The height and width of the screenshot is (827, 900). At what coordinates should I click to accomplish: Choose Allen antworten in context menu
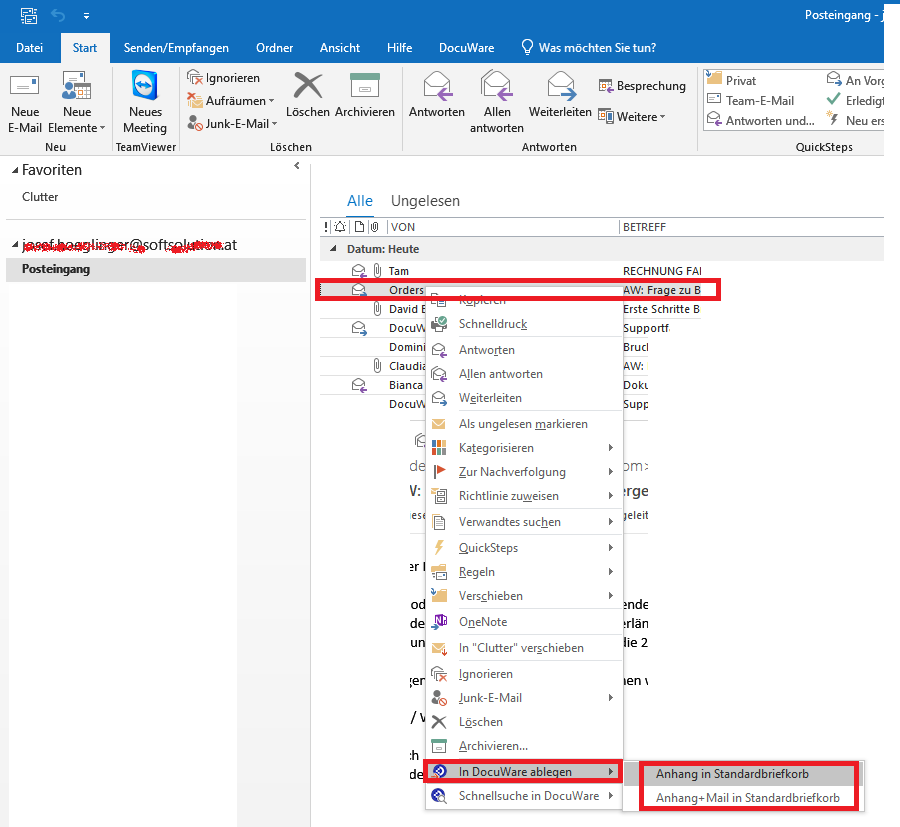coord(524,374)
